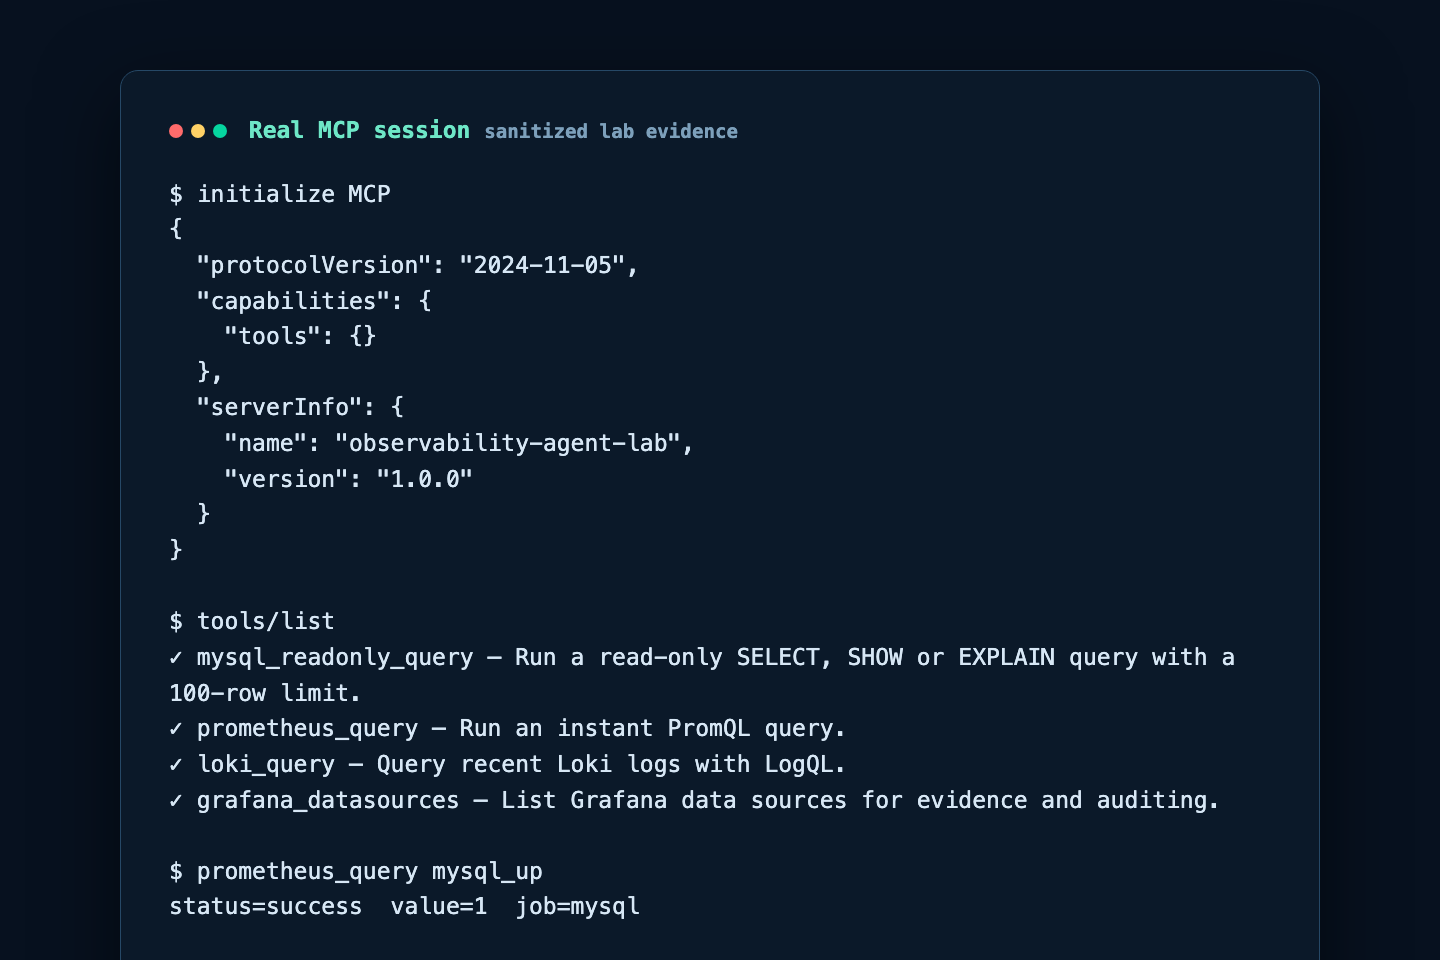Click the status=success output text
The image size is (1440, 960).
coord(266,906)
